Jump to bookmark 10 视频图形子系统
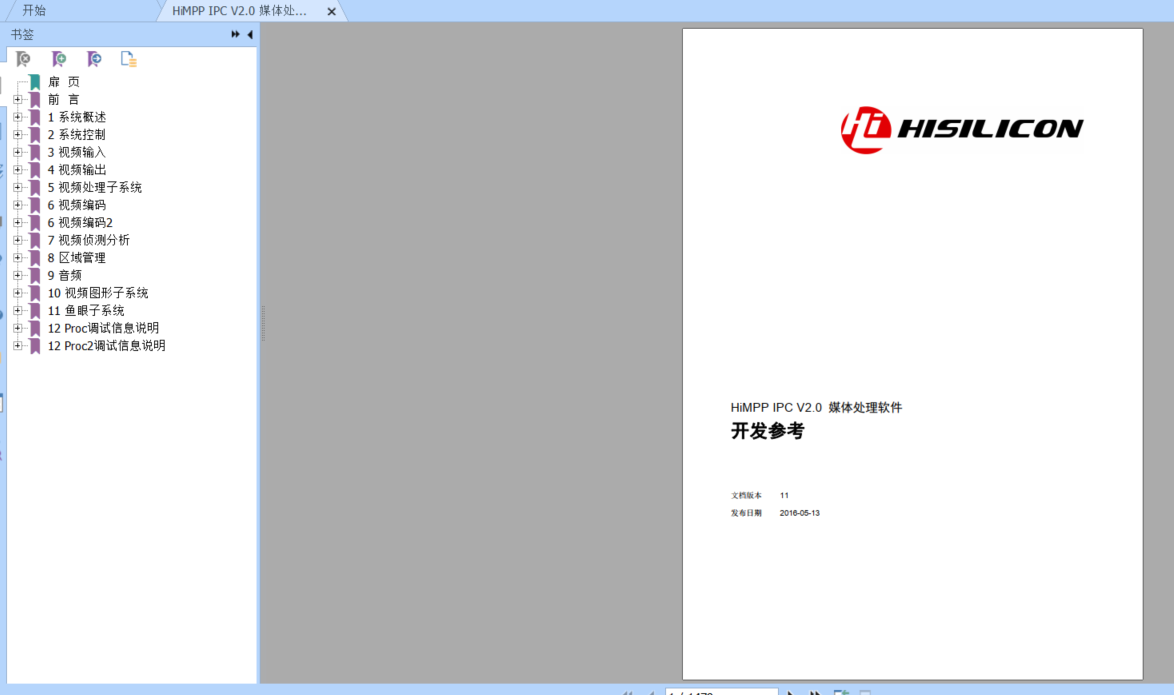The image size is (1174, 695). click(98, 293)
